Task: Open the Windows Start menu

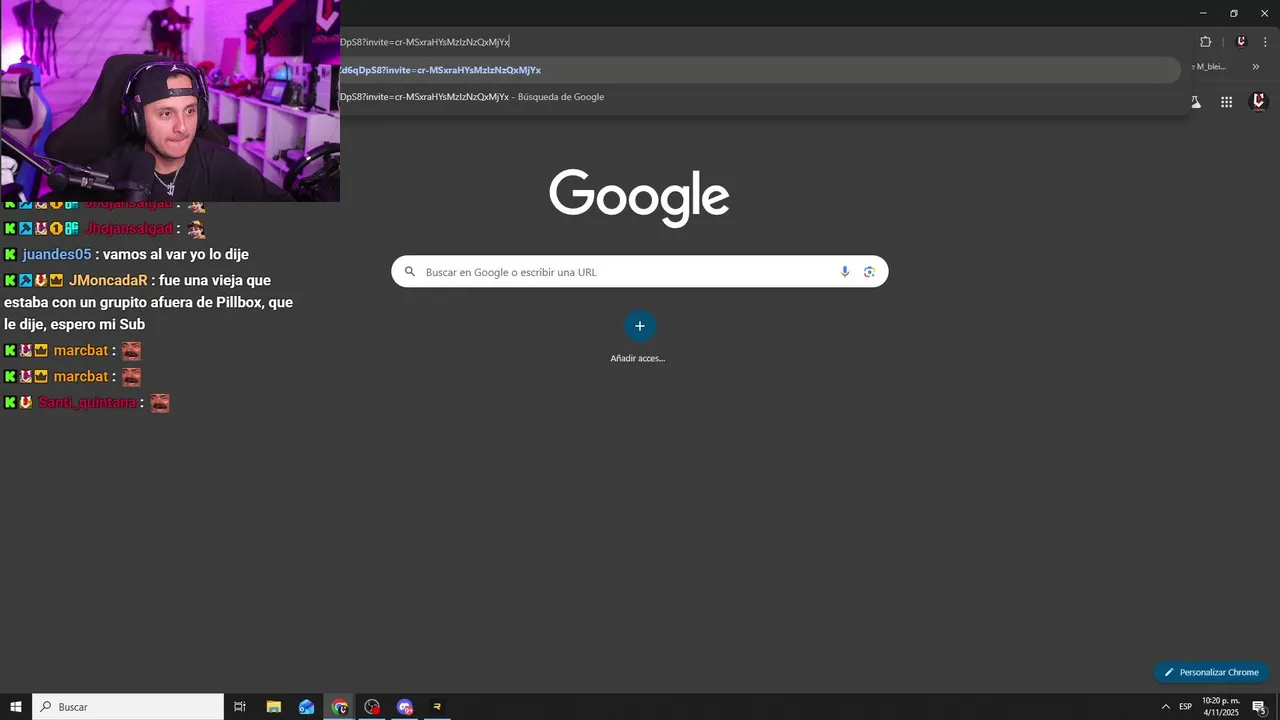Action: point(16,707)
